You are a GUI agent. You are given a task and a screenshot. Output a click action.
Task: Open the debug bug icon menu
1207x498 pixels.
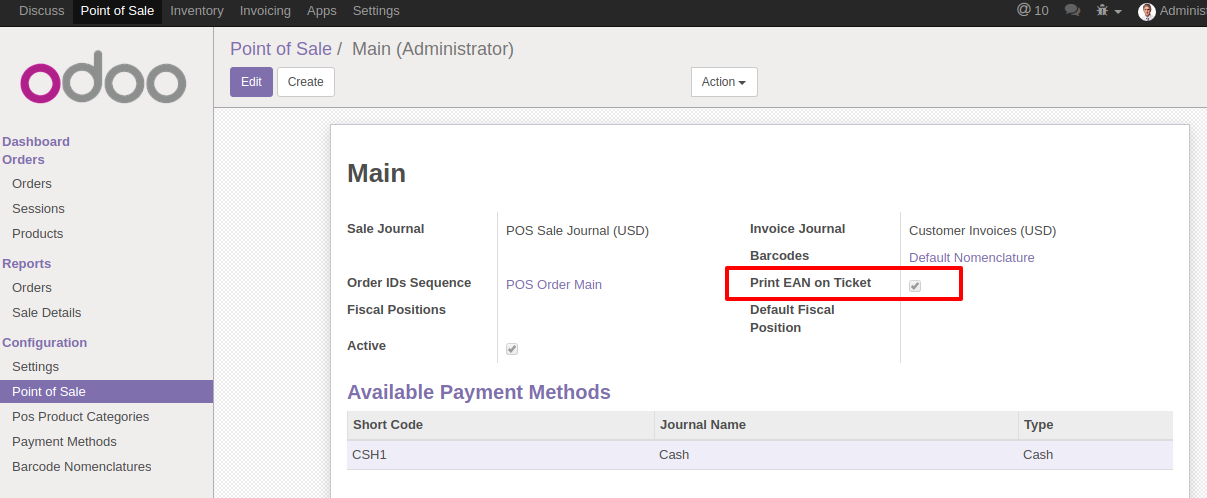[1108, 11]
